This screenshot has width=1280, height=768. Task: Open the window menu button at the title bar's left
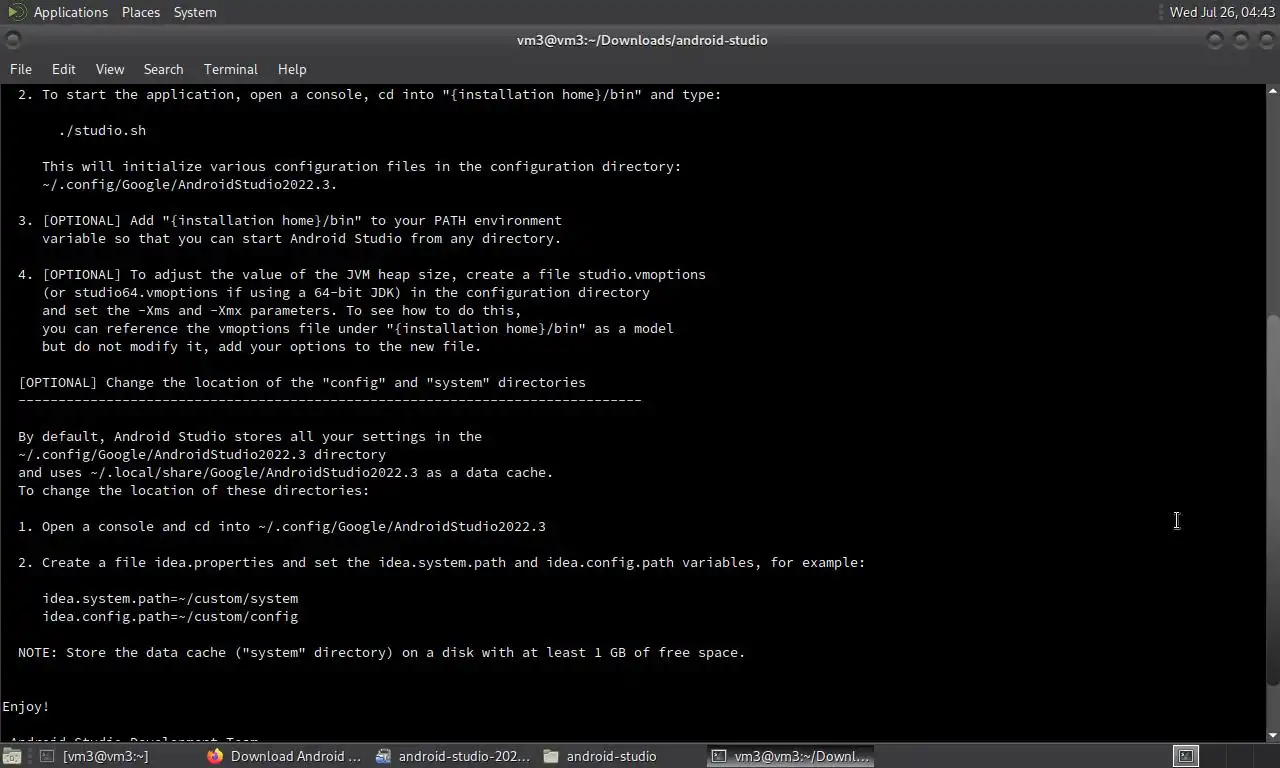[13, 40]
